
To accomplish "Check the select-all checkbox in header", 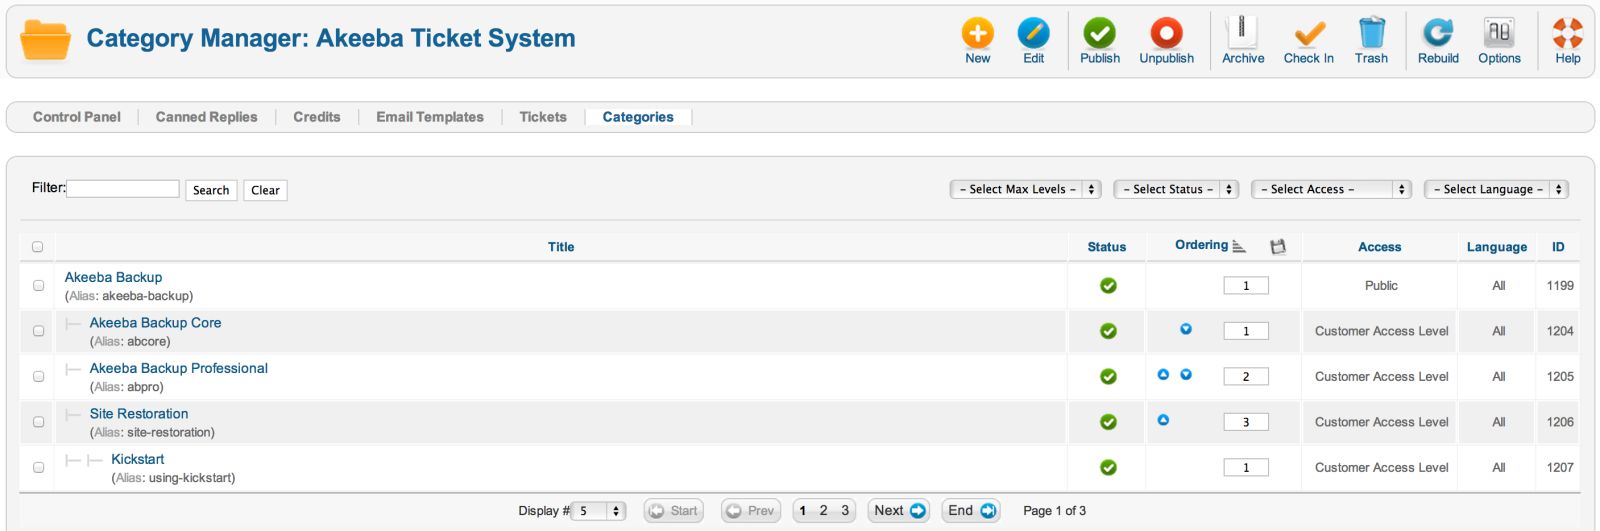I will pyautogui.click(x=38, y=247).
